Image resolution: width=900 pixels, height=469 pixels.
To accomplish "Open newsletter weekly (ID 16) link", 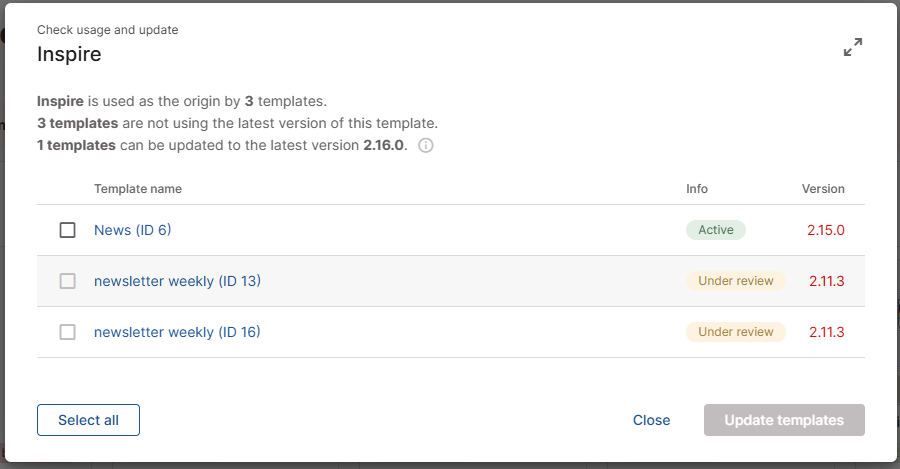I will [177, 332].
